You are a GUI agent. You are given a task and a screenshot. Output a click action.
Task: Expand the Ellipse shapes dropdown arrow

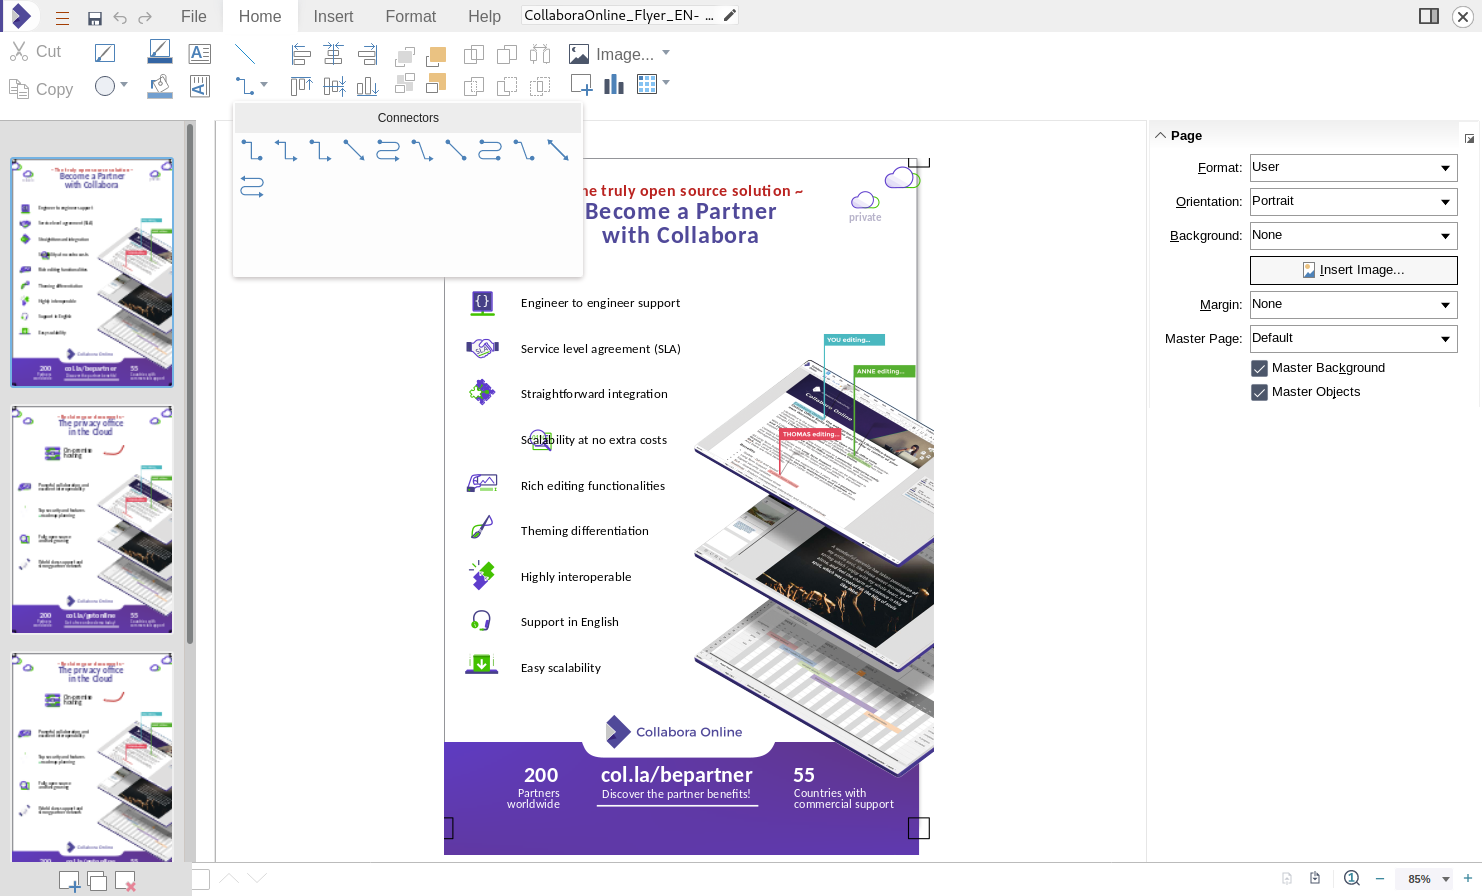pos(124,85)
